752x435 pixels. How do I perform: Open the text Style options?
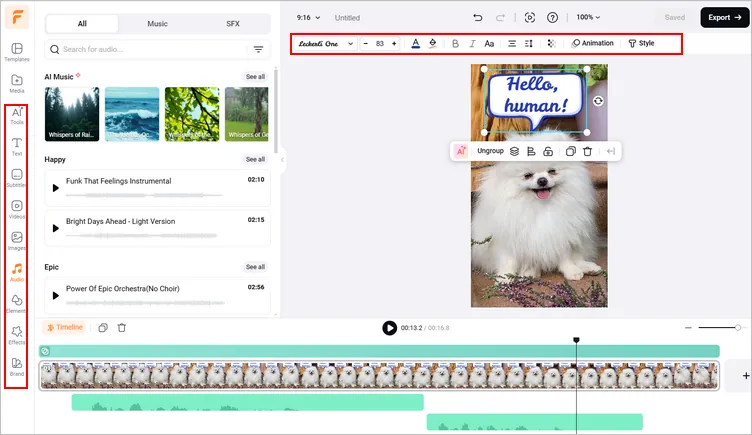click(x=641, y=43)
